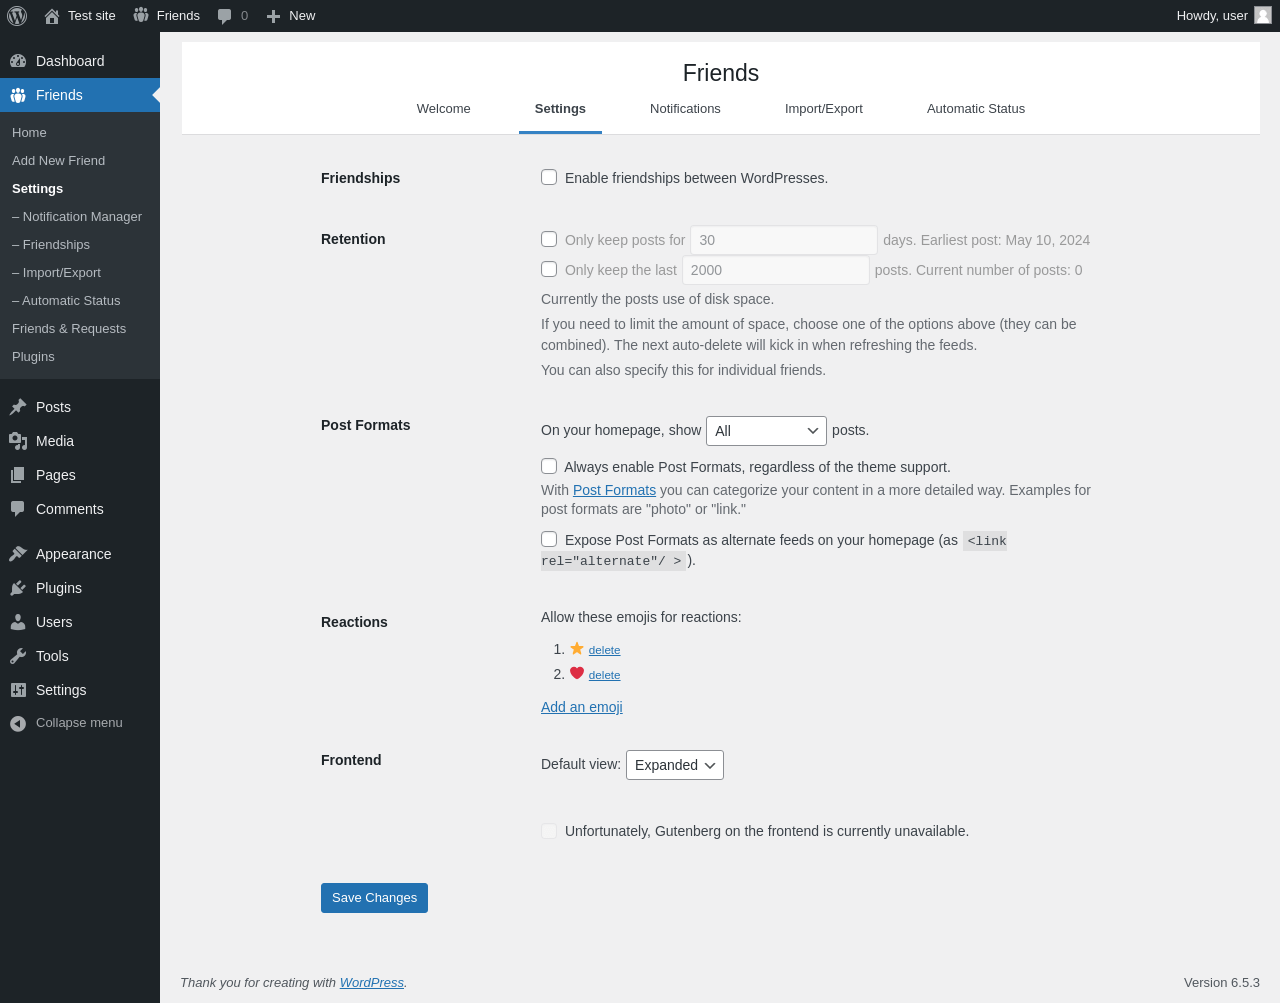Open the Post Formats link

(x=614, y=490)
